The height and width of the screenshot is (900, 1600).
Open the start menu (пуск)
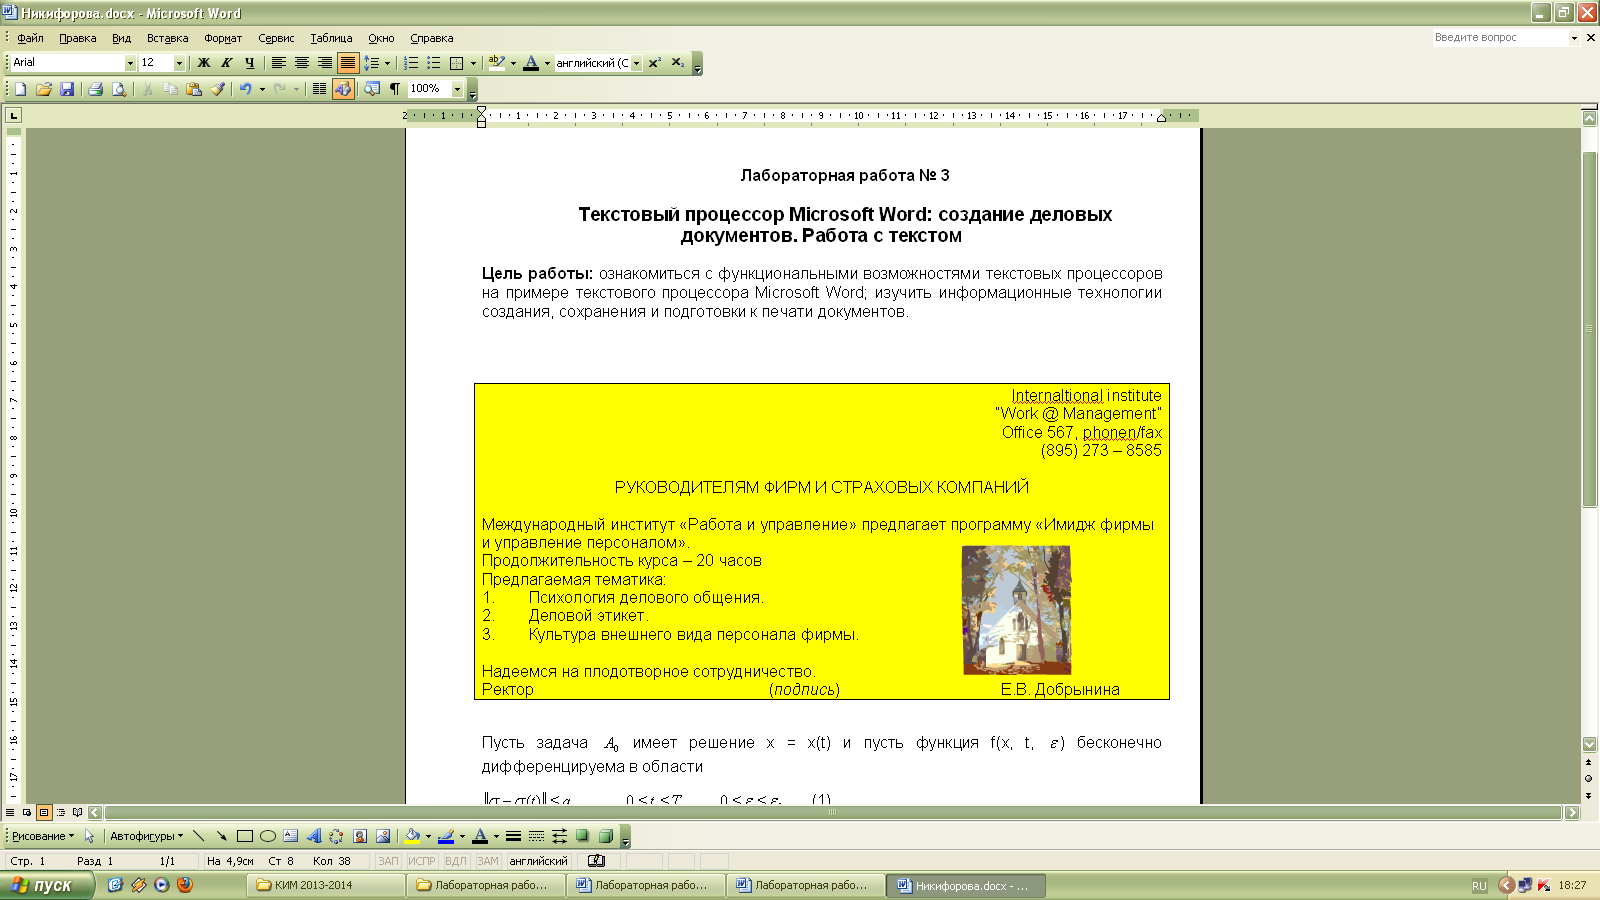[47, 885]
